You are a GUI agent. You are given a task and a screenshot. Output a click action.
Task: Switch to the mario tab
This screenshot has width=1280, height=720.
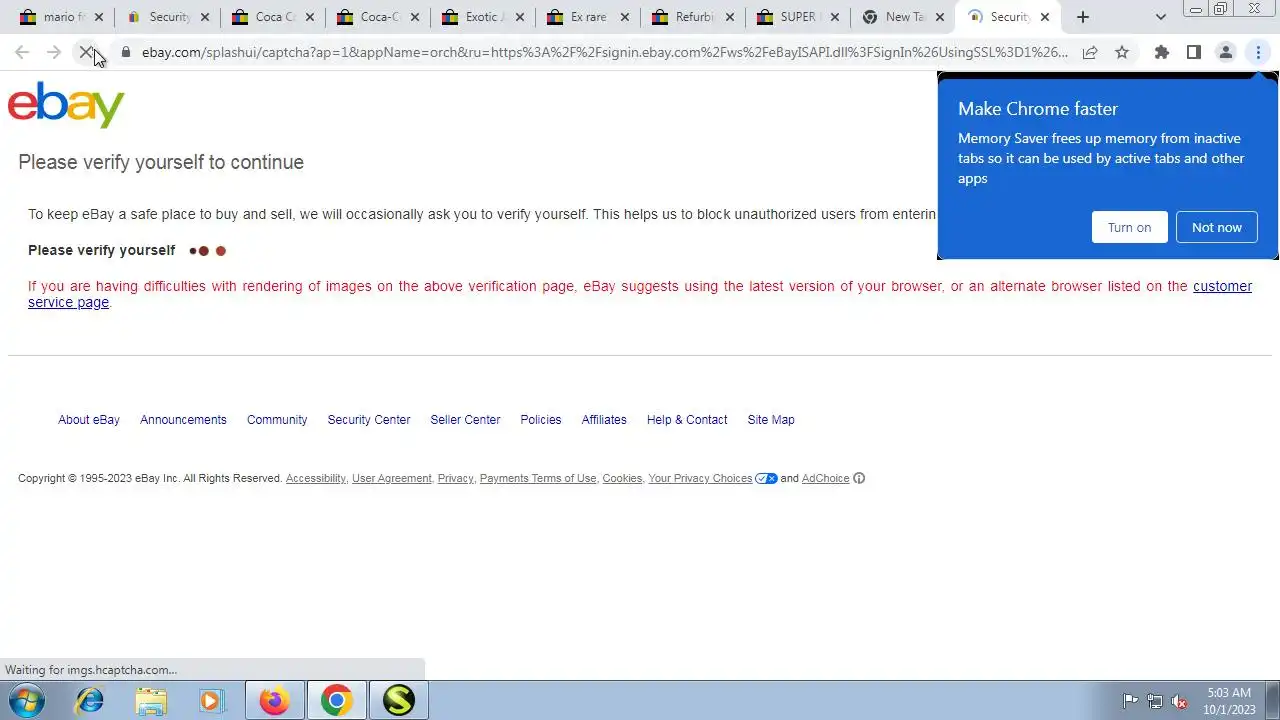click(x=62, y=17)
